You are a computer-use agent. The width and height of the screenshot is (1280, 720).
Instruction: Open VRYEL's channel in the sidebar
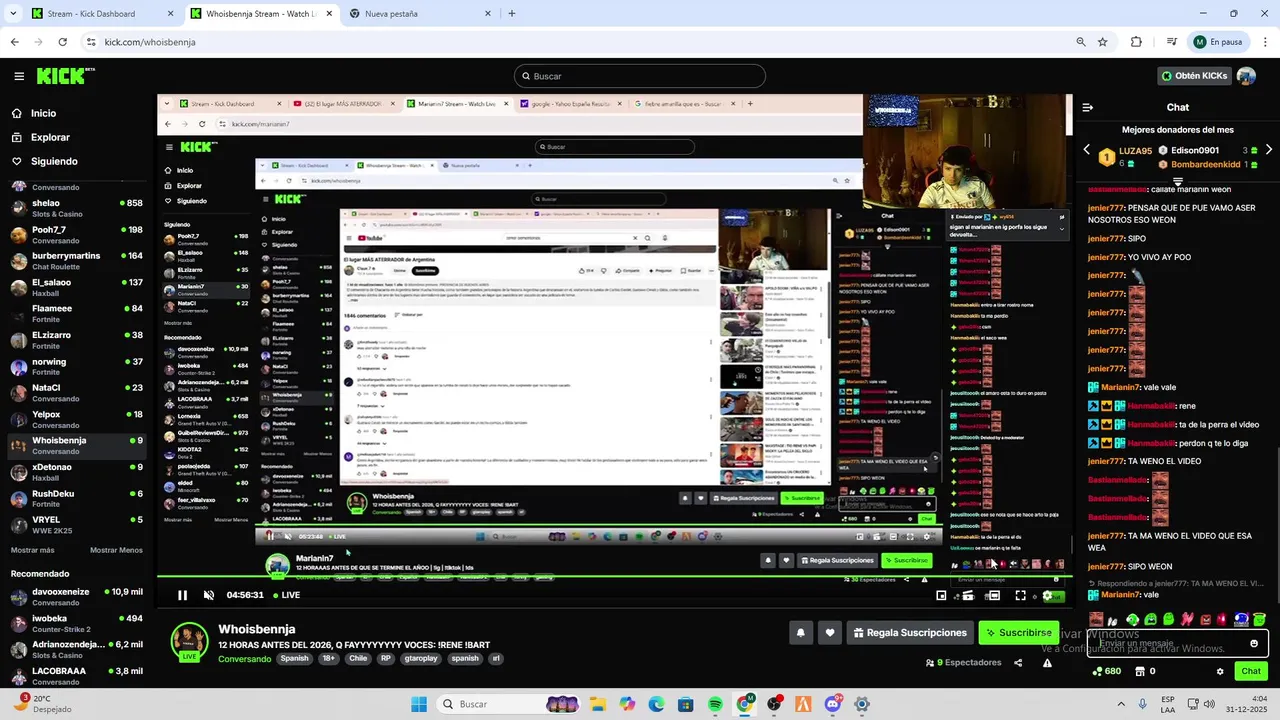tap(77, 525)
